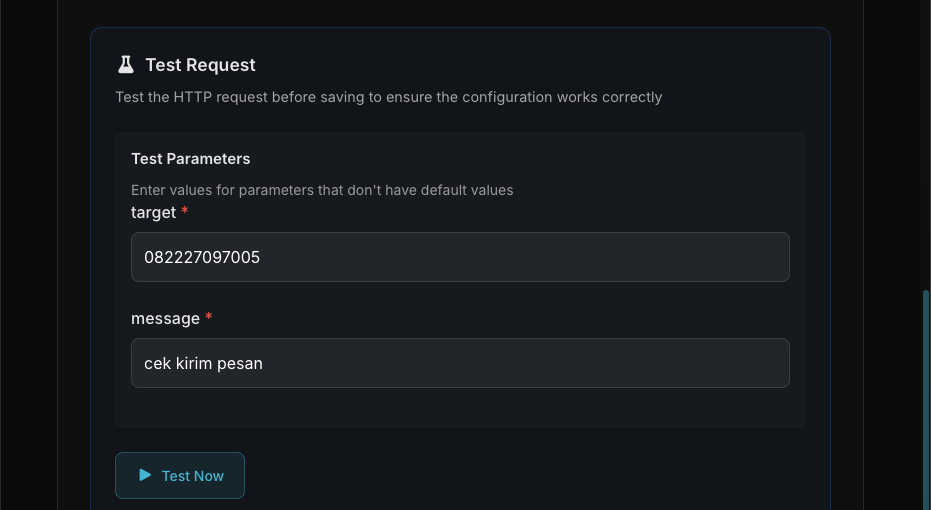931x510 pixels.
Task: Click the "Enter values for parameters" hint text
Action: point(322,190)
